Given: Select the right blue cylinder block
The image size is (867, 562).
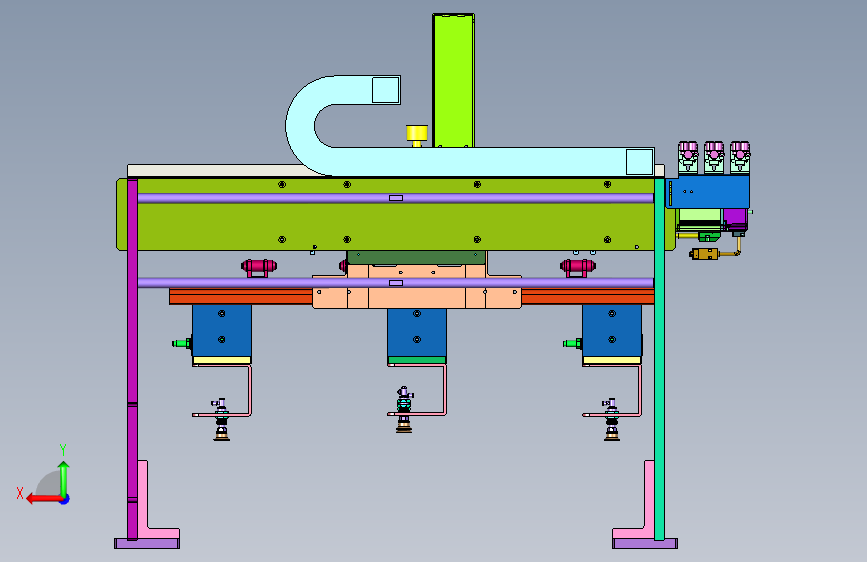Looking at the screenshot, I should click(612, 330).
